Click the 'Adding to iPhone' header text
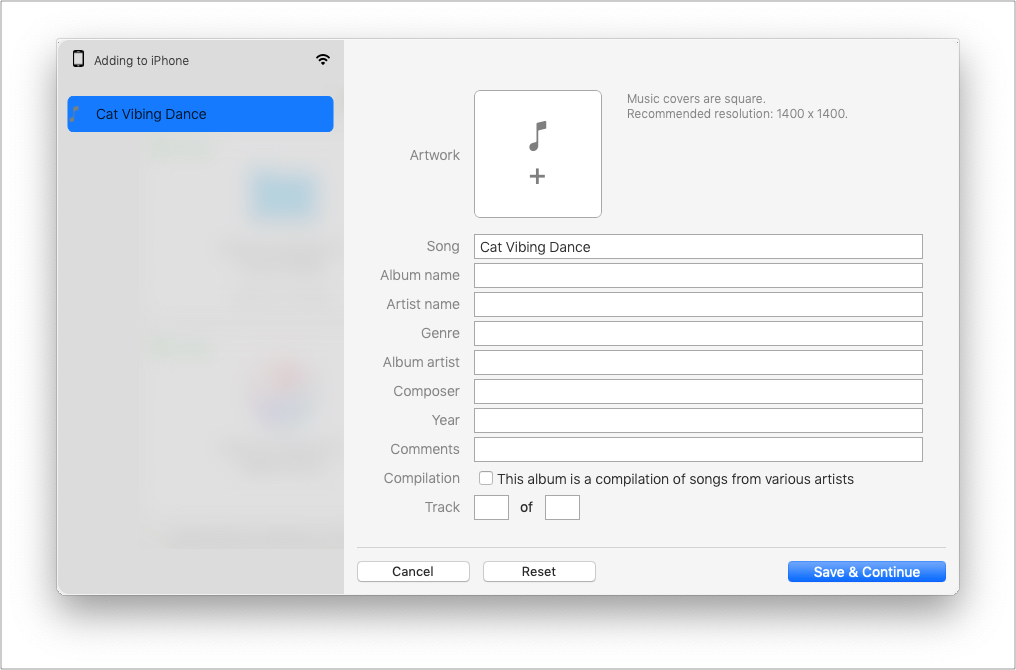This screenshot has width=1016, height=670. click(x=141, y=60)
